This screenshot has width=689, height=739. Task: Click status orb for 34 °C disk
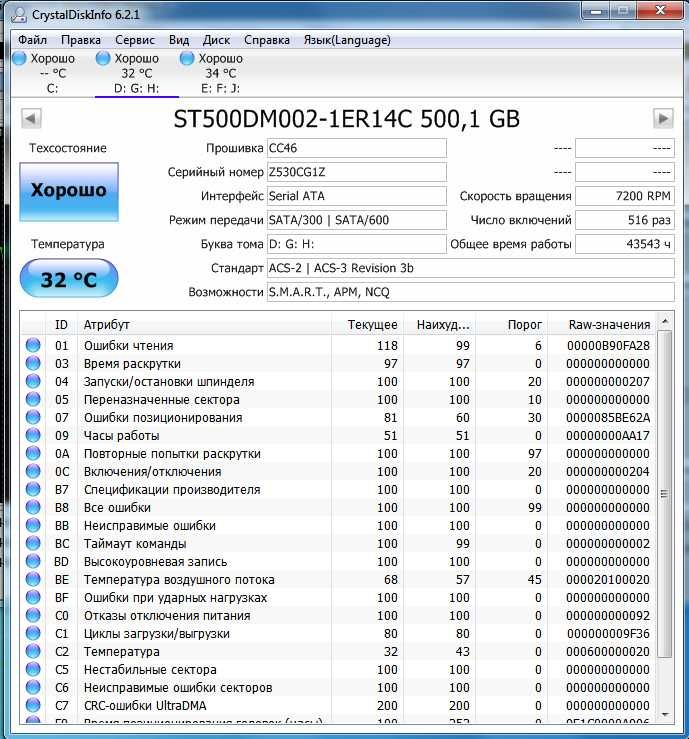point(187,58)
